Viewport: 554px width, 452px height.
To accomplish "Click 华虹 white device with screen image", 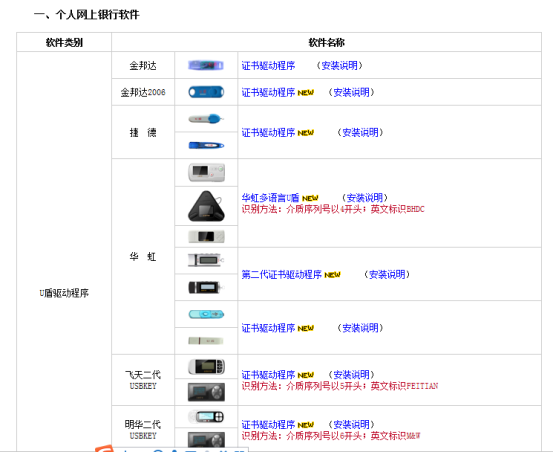I will 206,172.
